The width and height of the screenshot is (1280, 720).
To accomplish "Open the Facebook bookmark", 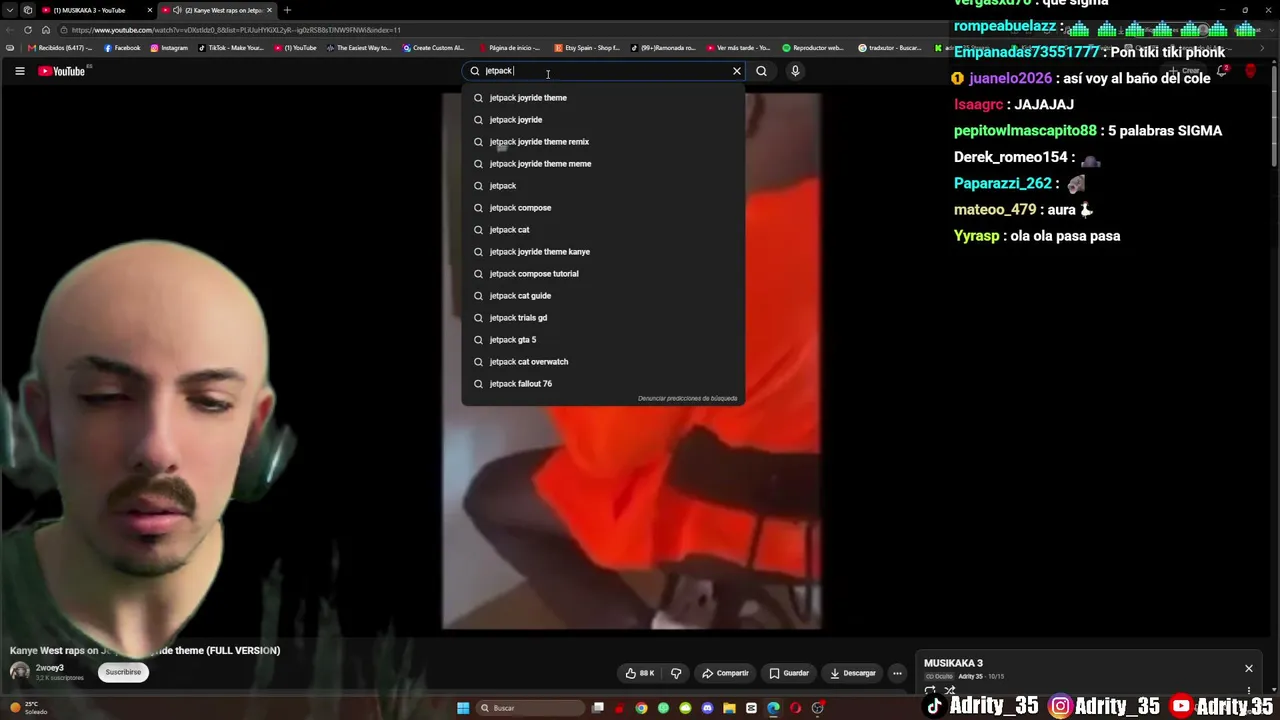I will tap(122, 48).
